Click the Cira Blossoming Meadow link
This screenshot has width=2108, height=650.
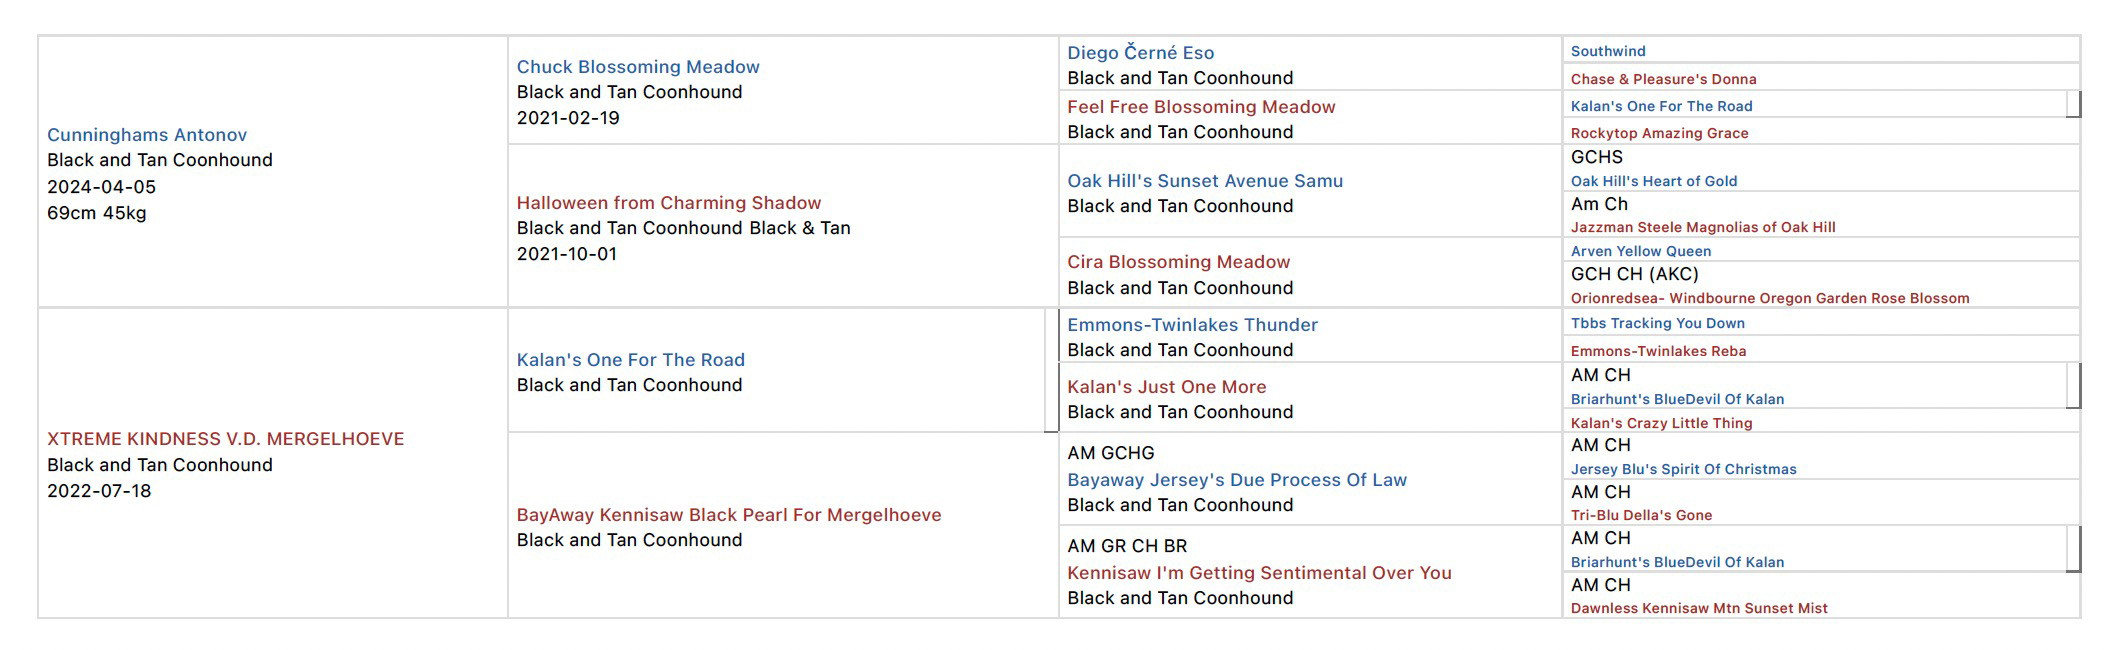coord(1178,262)
